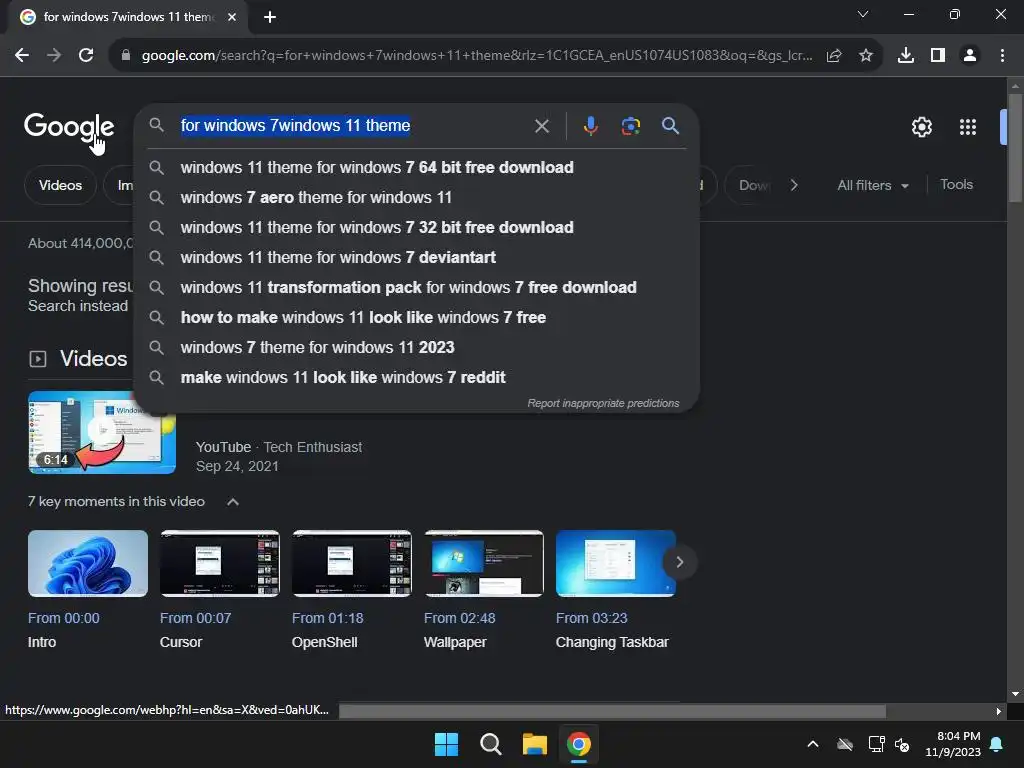Screen dimensions: 1024x768
Task: Click 'From 03:23' timestamp link
Action: click(591, 618)
